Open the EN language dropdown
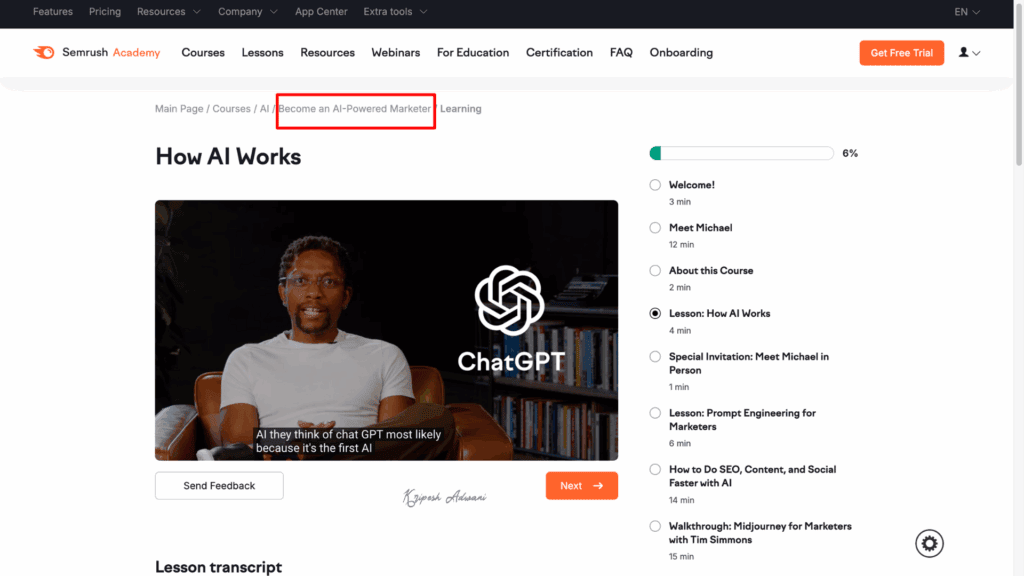 pos(966,11)
